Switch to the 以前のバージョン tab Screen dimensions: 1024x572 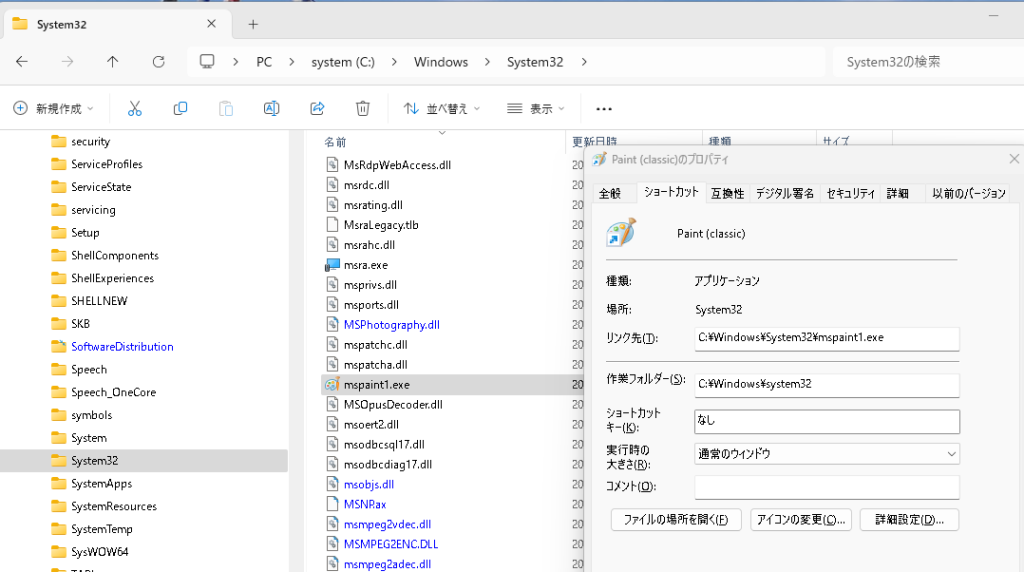pyautogui.click(x=968, y=193)
